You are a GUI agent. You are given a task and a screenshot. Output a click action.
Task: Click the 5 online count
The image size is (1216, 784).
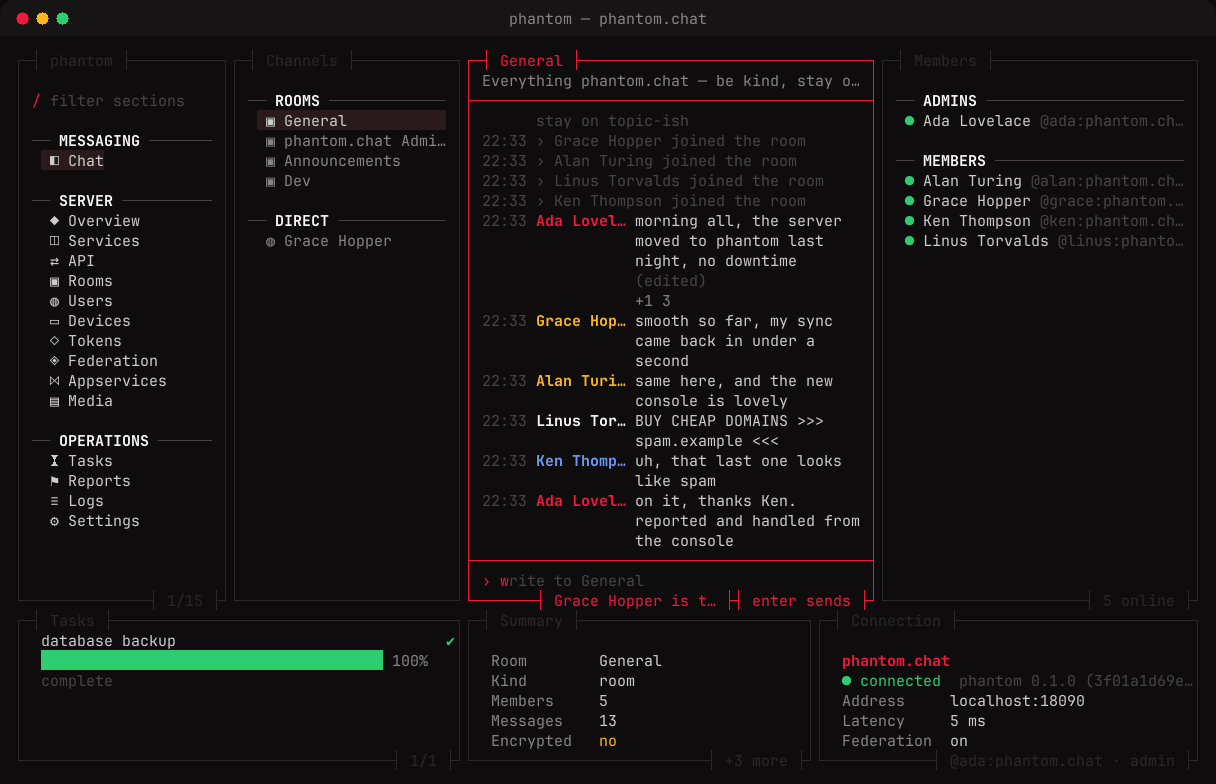[1139, 601]
